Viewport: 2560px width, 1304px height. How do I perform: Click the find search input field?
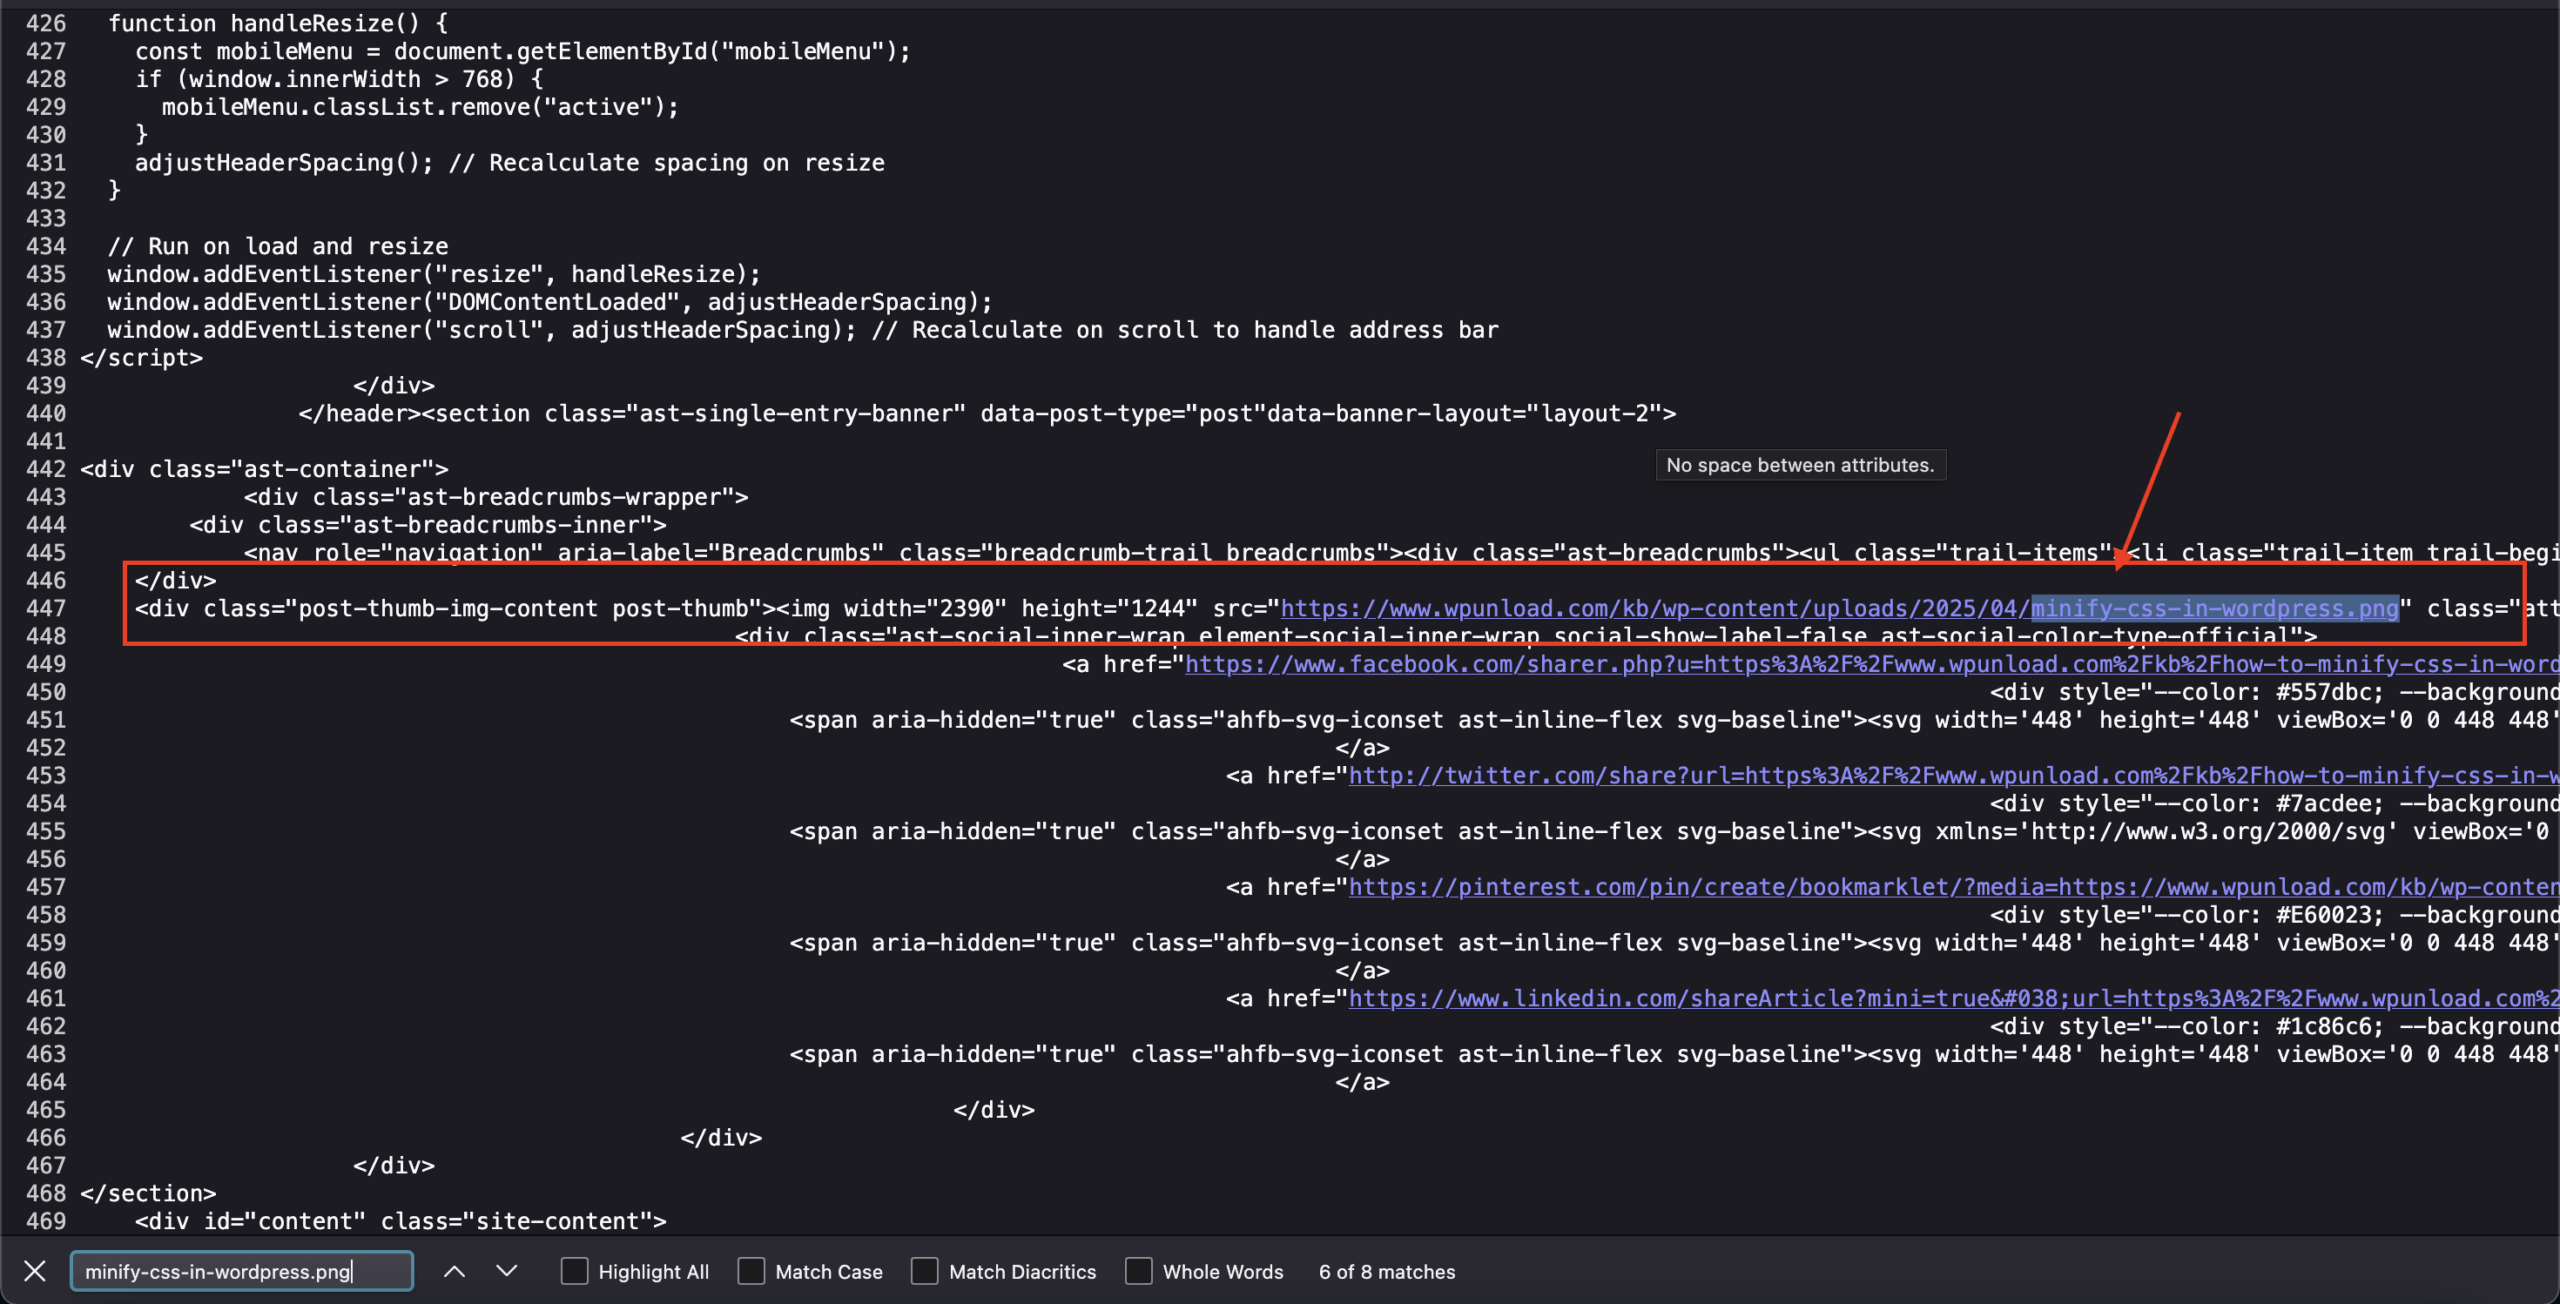pos(242,1271)
